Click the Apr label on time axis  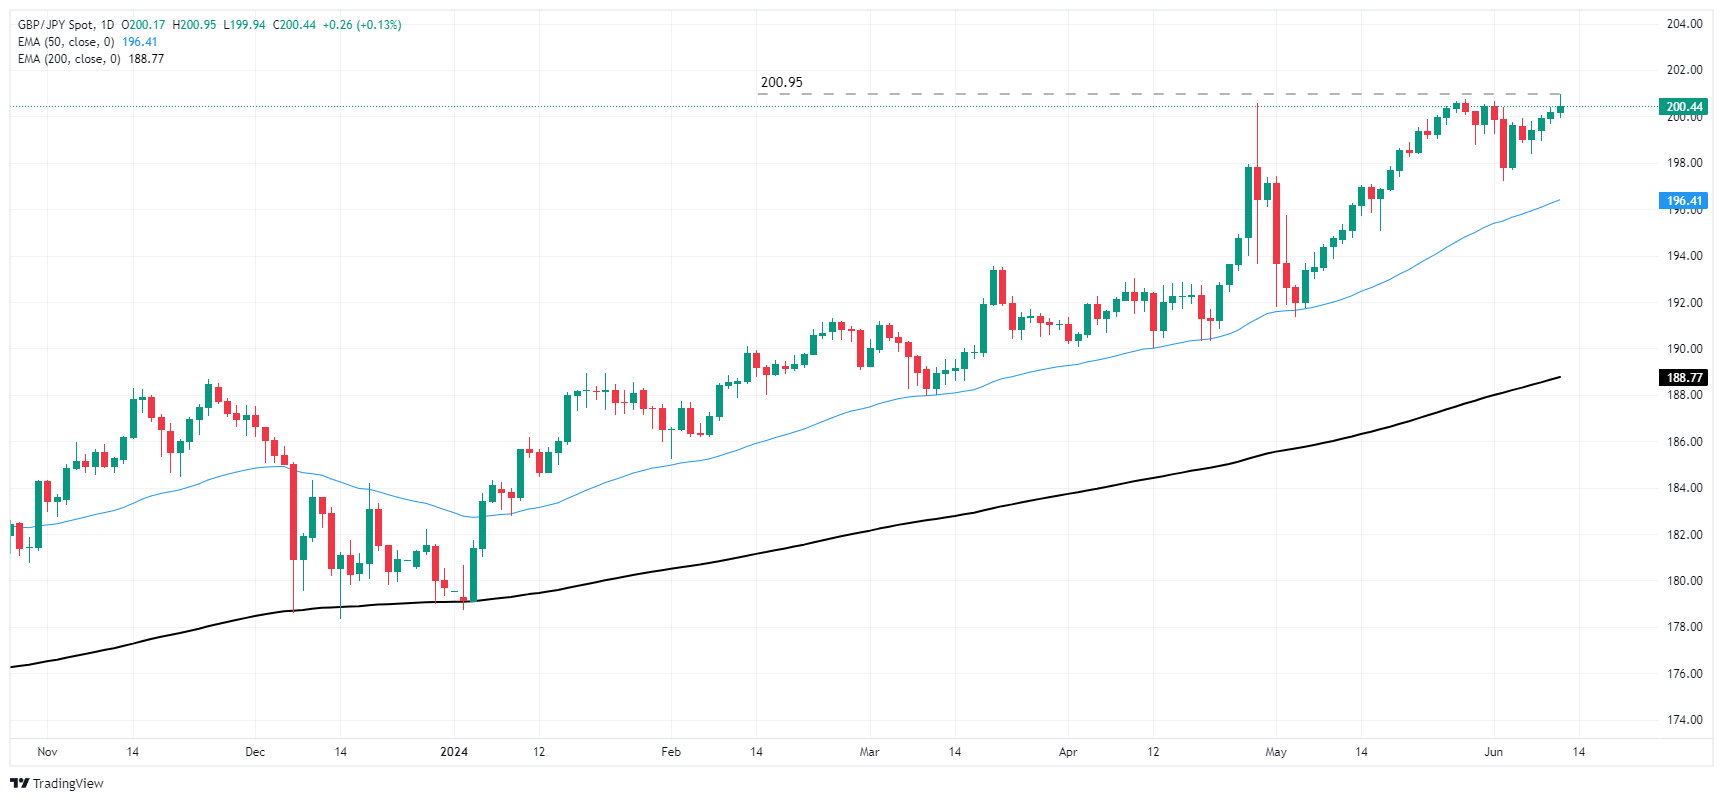pyautogui.click(x=1068, y=752)
